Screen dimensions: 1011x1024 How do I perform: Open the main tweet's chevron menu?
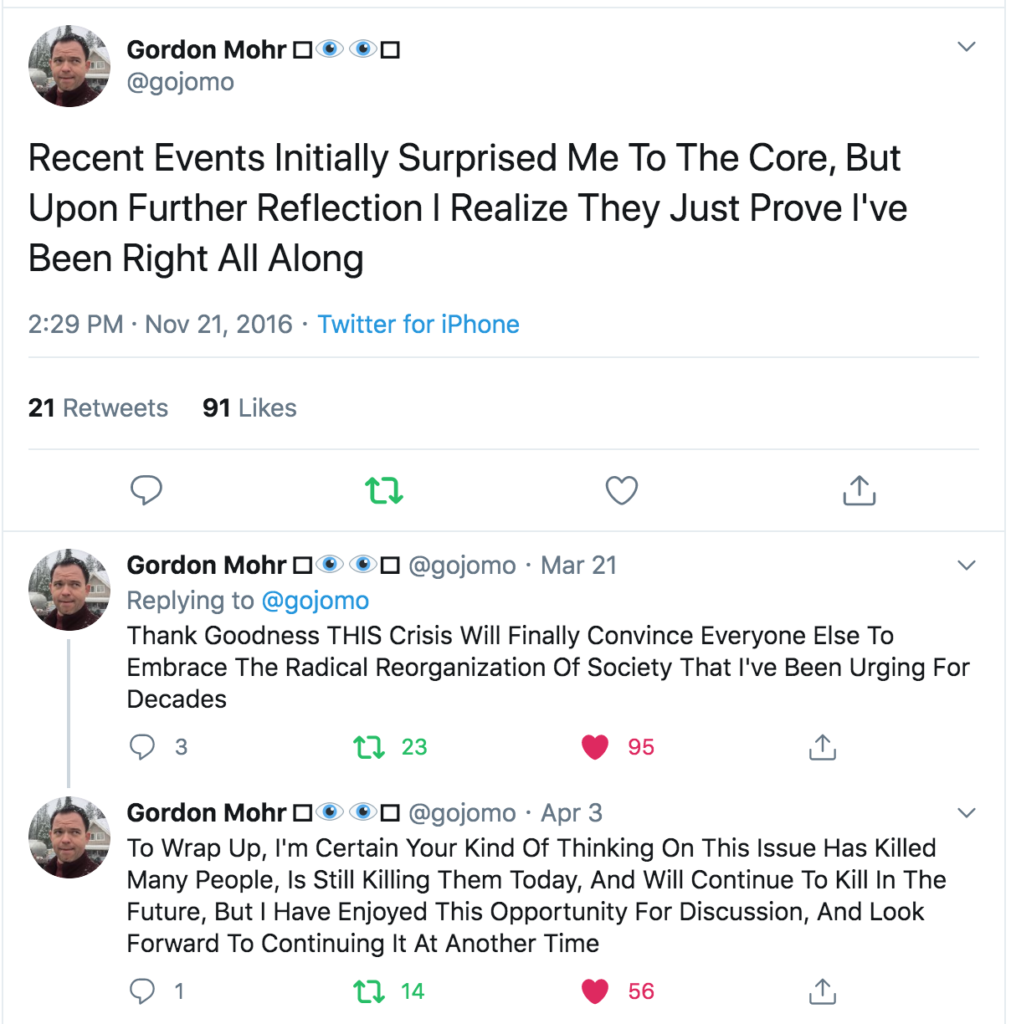[966, 47]
